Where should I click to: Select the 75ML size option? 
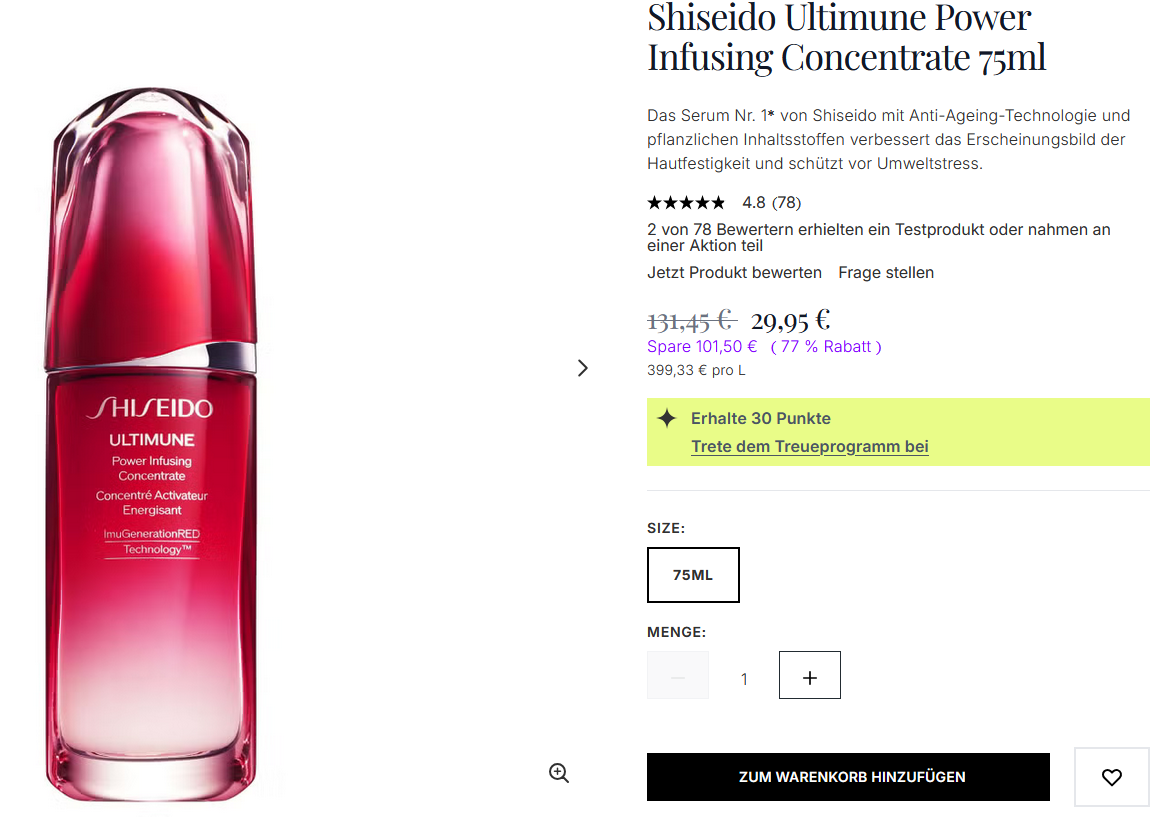[x=693, y=575]
